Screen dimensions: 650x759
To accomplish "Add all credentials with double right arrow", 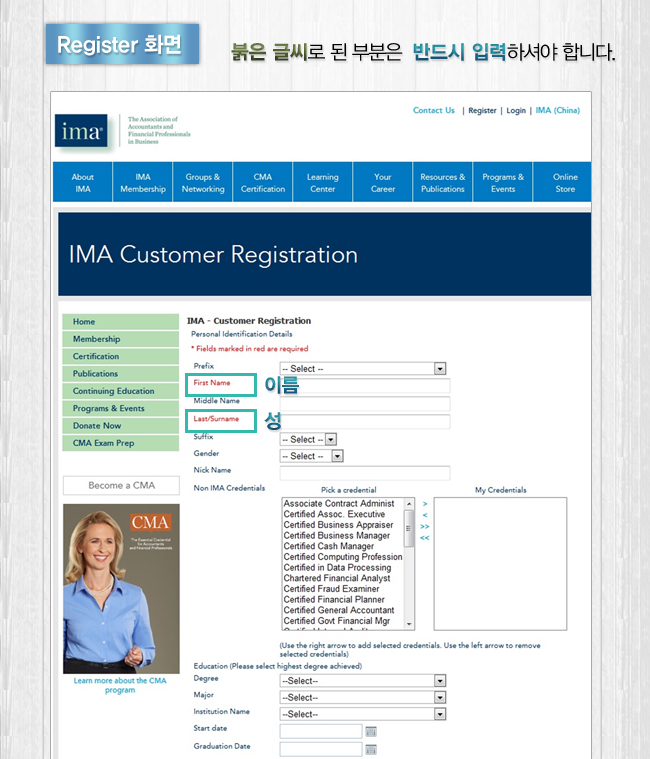I will click(425, 526).
